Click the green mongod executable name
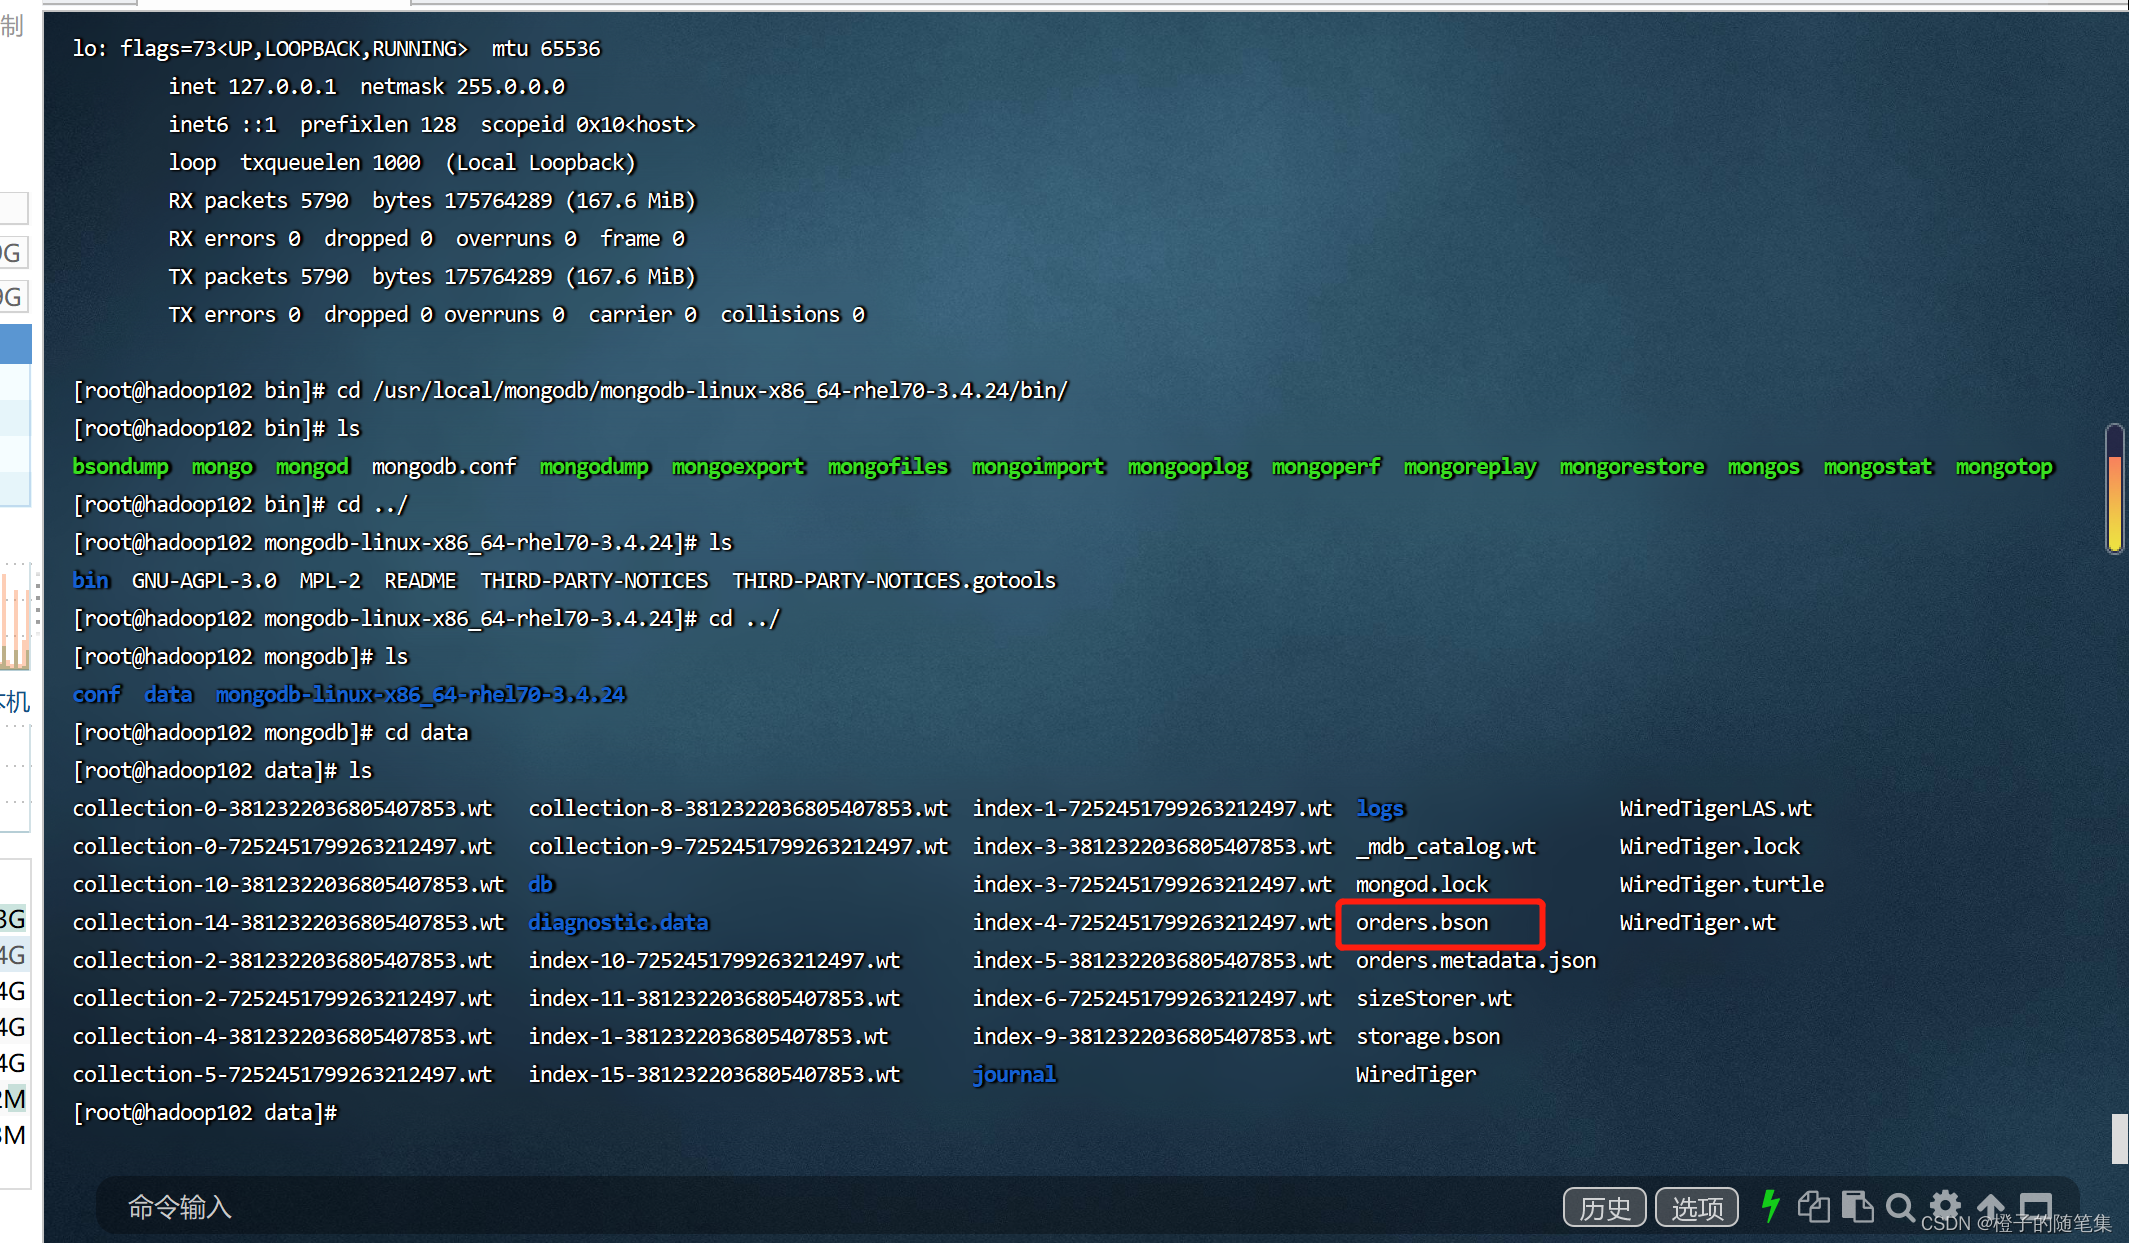The width and height of the screenshot is (2129, 1243). click(x=312, y=466)
